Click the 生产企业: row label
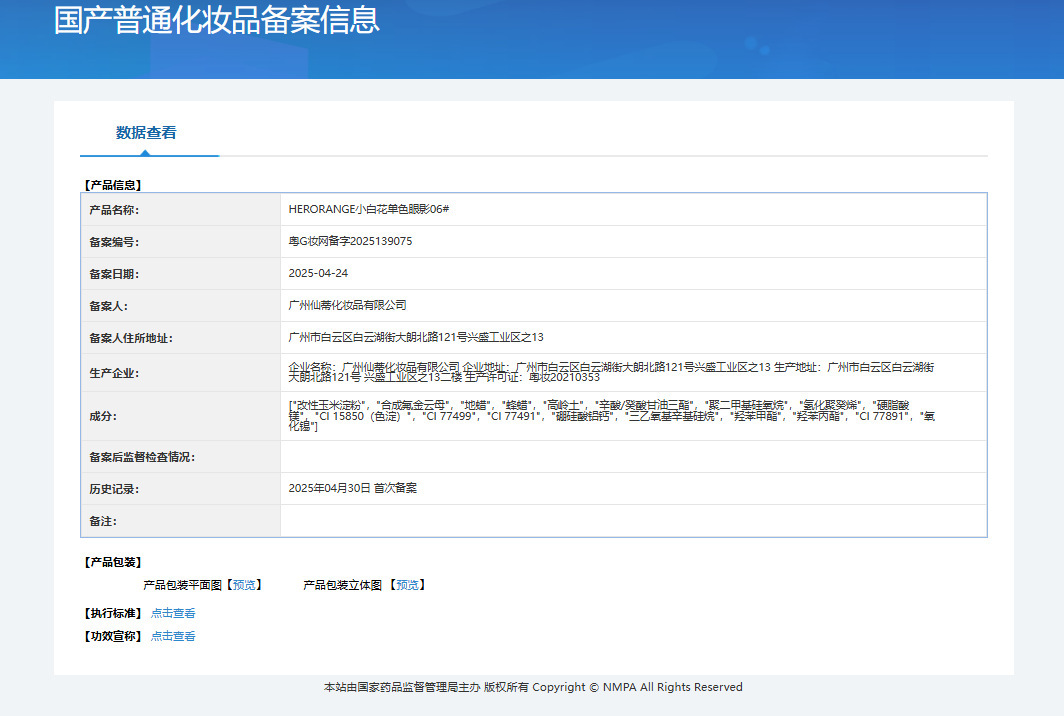 [114, 373]
